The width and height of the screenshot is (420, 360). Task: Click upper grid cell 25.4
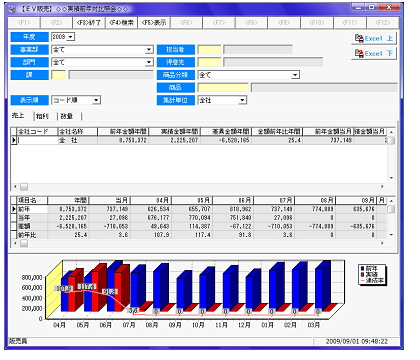tap(277, 140)
